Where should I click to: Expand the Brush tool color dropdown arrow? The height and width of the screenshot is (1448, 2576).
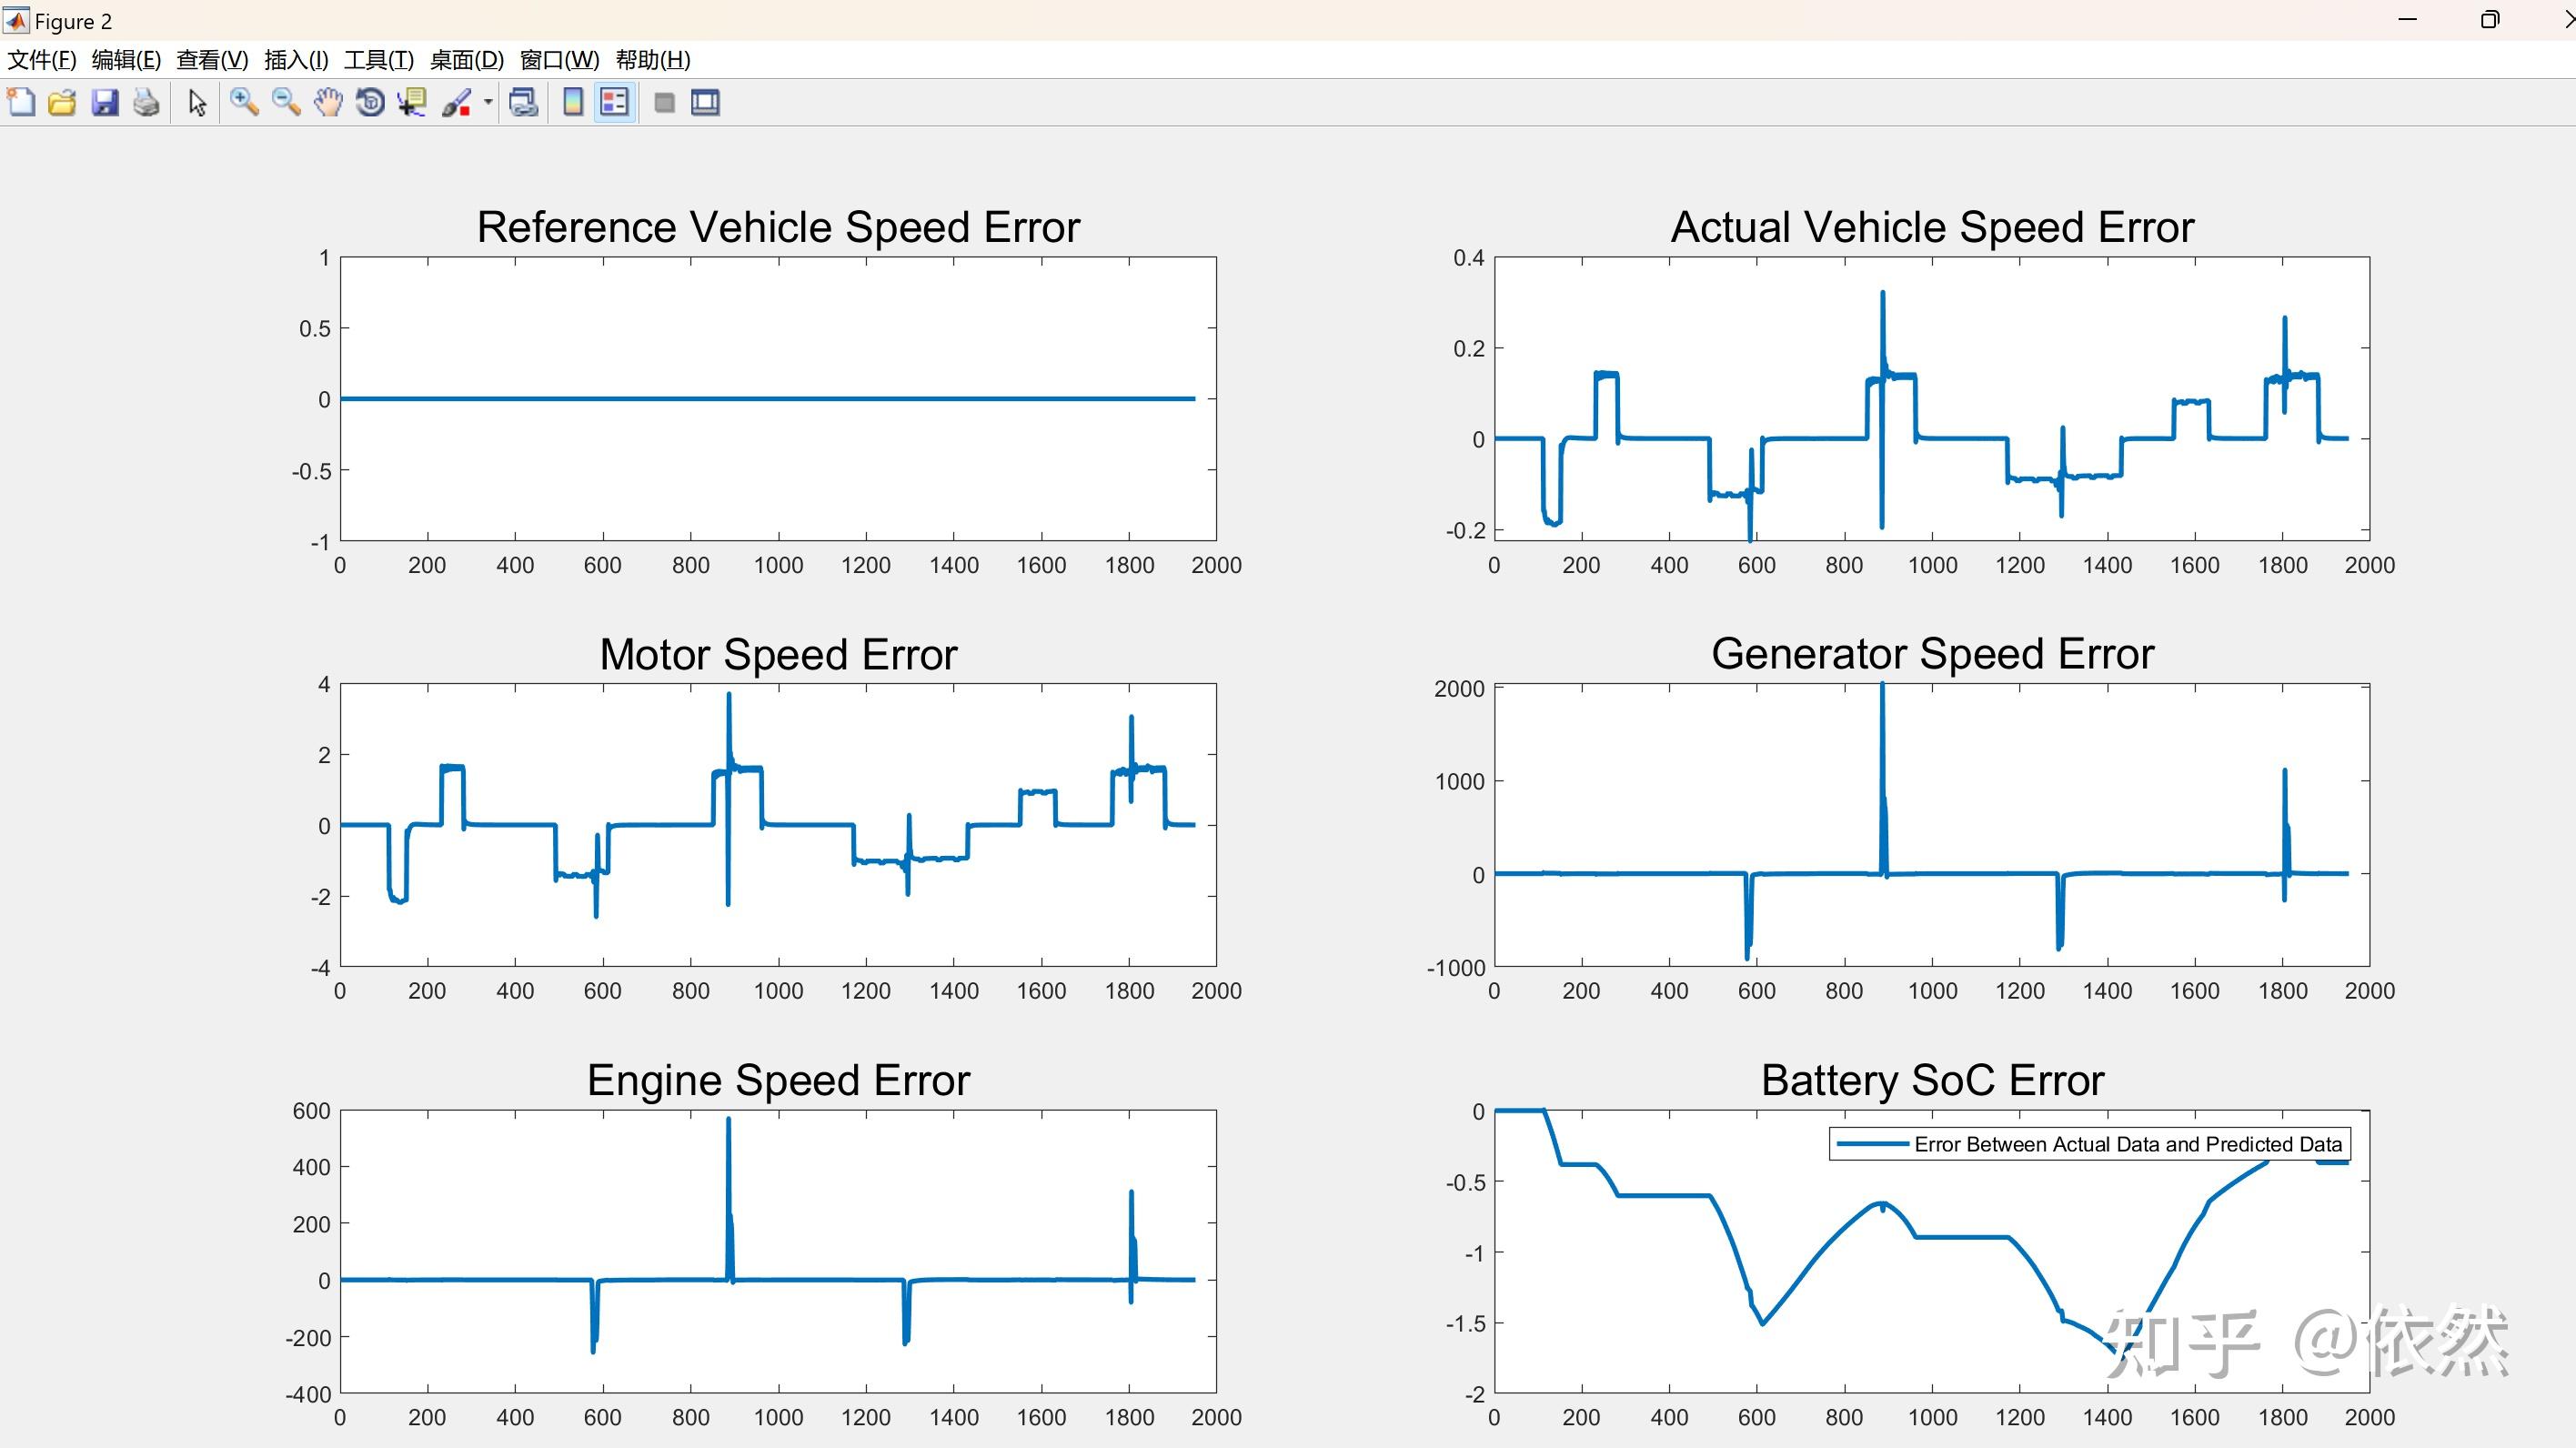(488, 102)
